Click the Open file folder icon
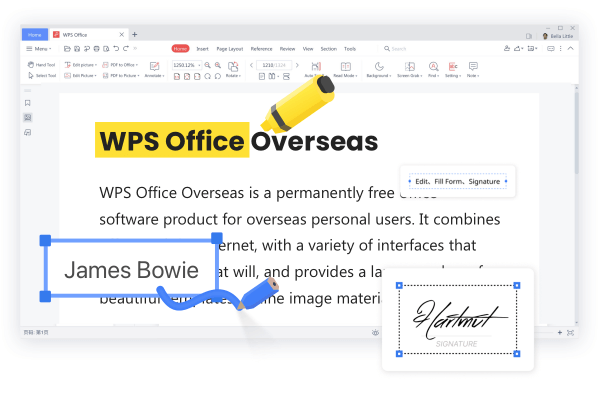Screen dimensions: 600x400 pos(67,49)
